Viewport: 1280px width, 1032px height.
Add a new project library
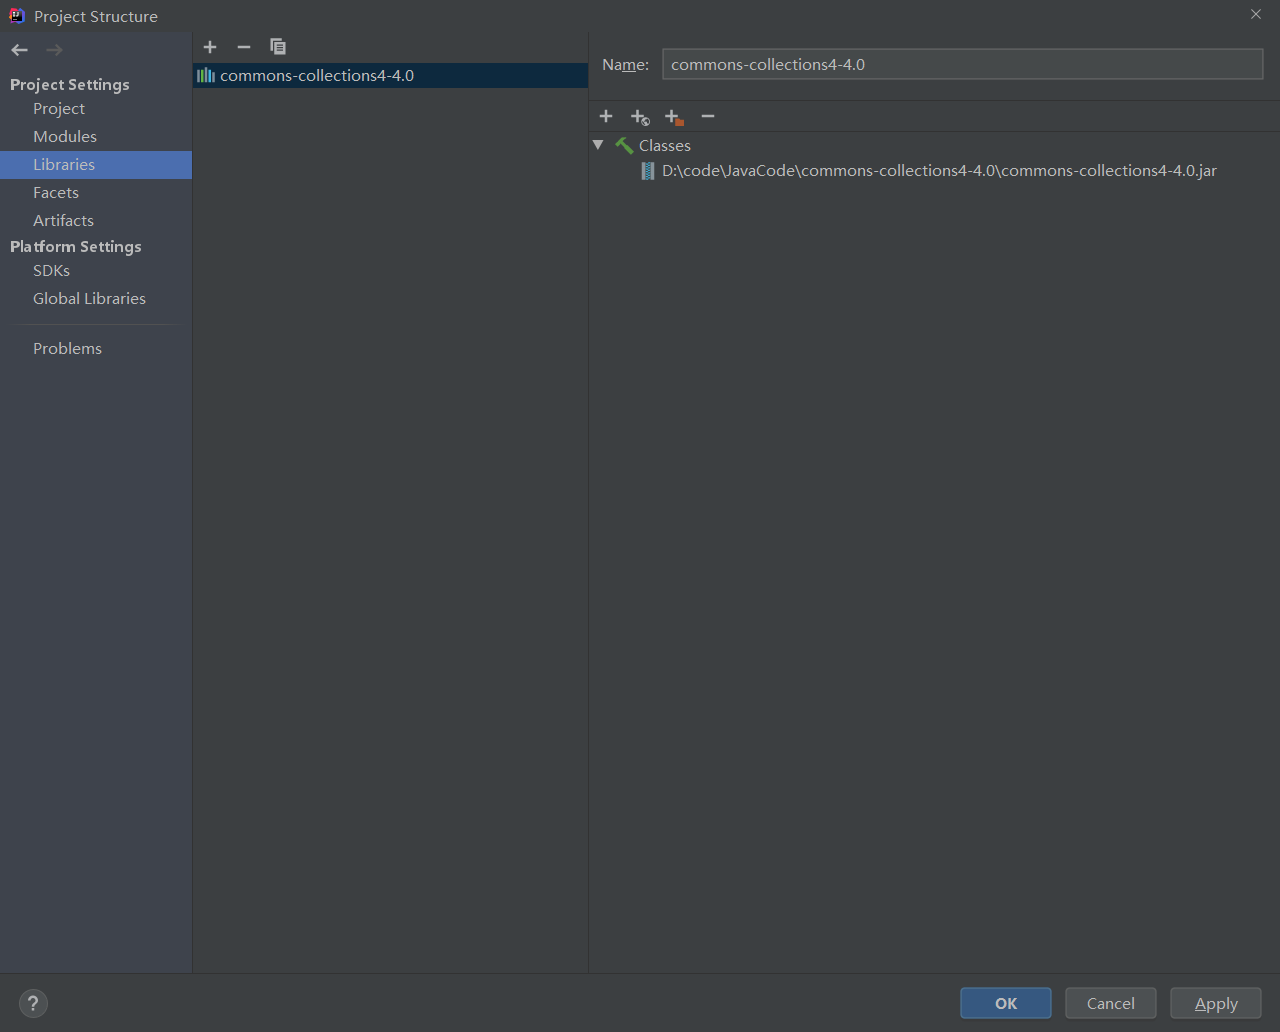click(210, 47)
